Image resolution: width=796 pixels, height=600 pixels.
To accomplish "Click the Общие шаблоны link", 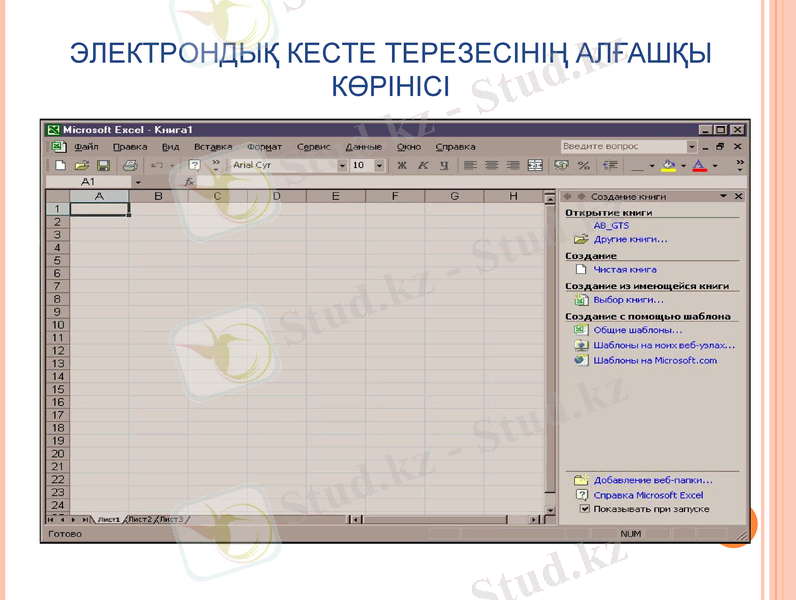I will point(638,330).
